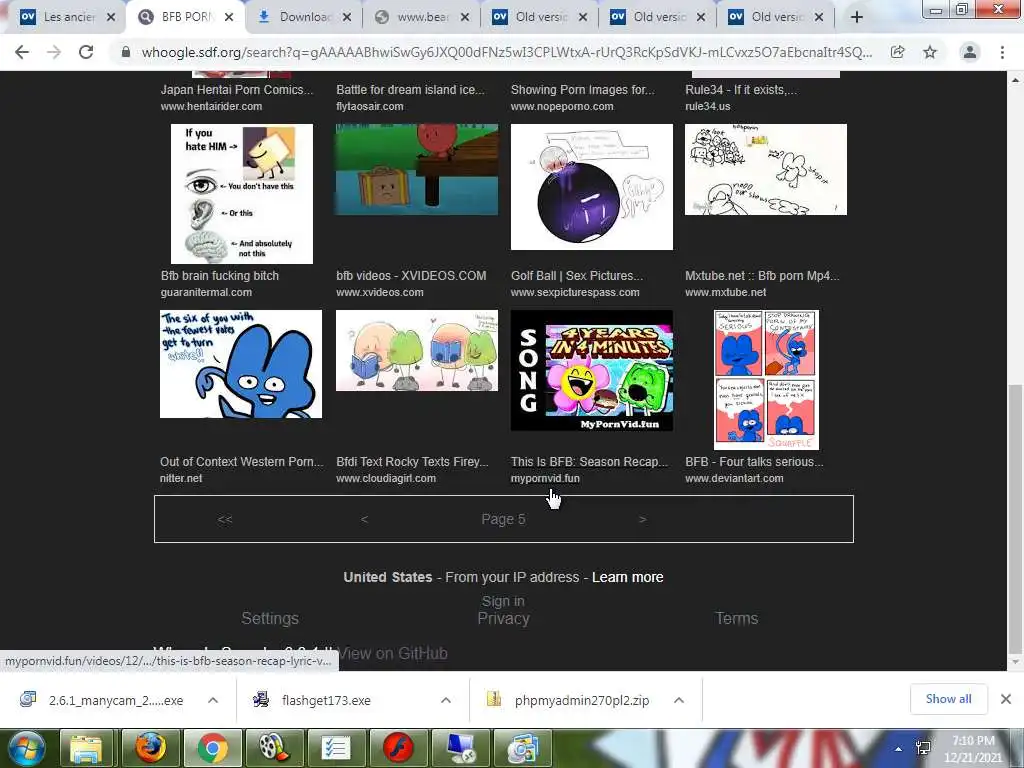The image size is (1024, 768).
Task: Click the page scrollbar thumb
Action: tap(1015, 517)
